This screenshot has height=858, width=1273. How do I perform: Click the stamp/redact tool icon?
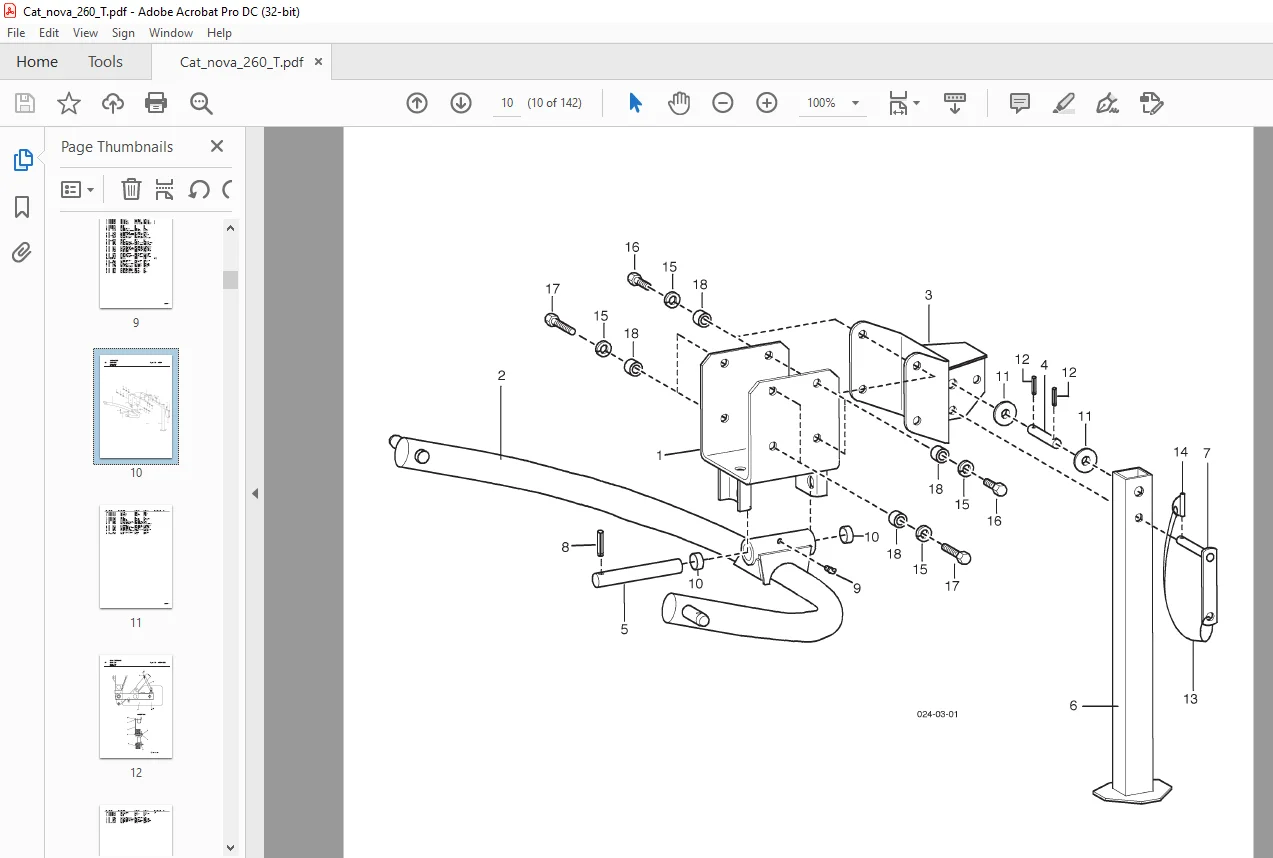click(1151, 103)
